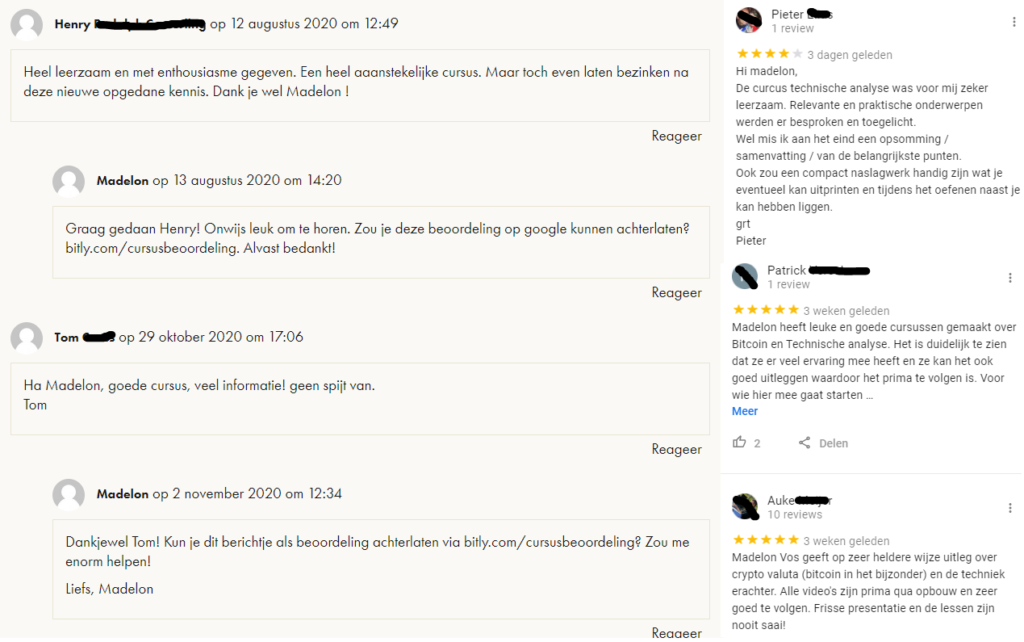Open three-dot menu on Auke's review
This screenshot has height=642, width=1024.
[1015, 507]
